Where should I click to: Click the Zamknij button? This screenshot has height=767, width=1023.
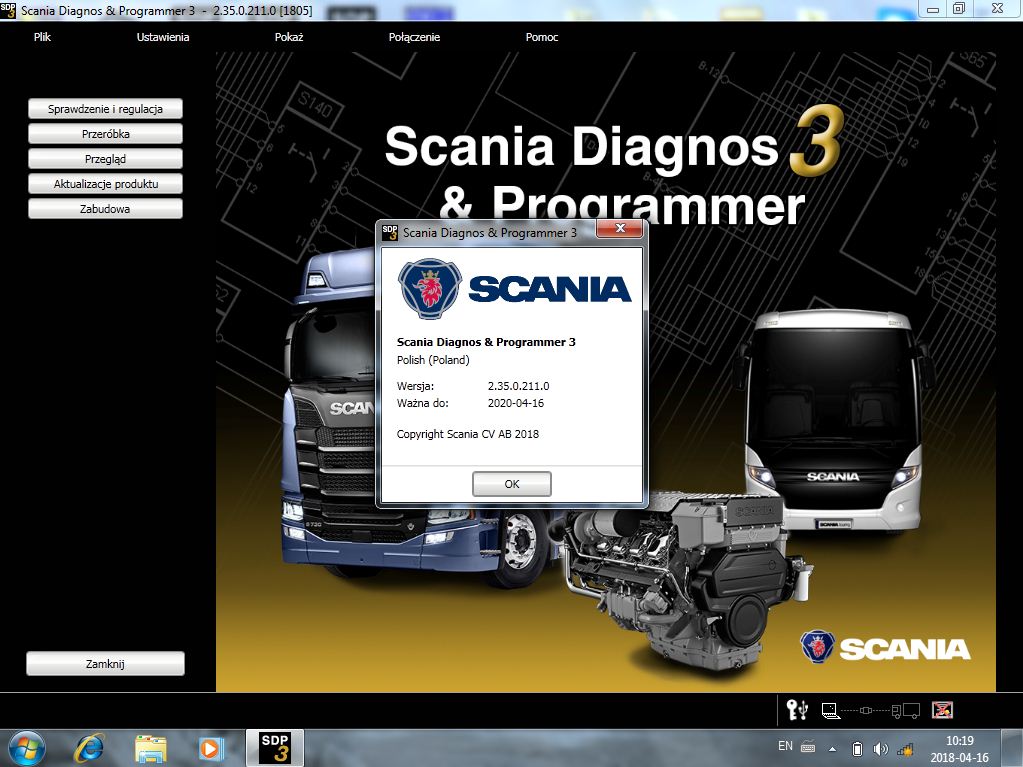click(105, 664)
